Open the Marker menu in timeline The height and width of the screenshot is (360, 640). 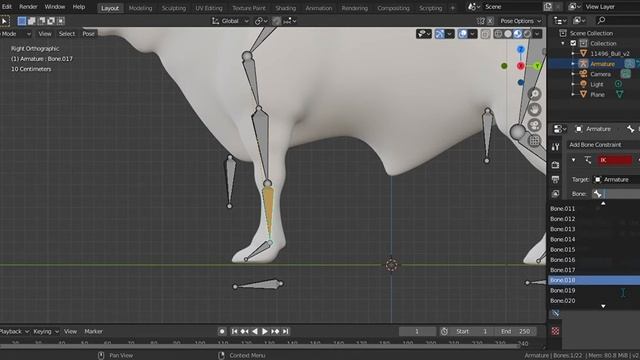pos(93,331)
